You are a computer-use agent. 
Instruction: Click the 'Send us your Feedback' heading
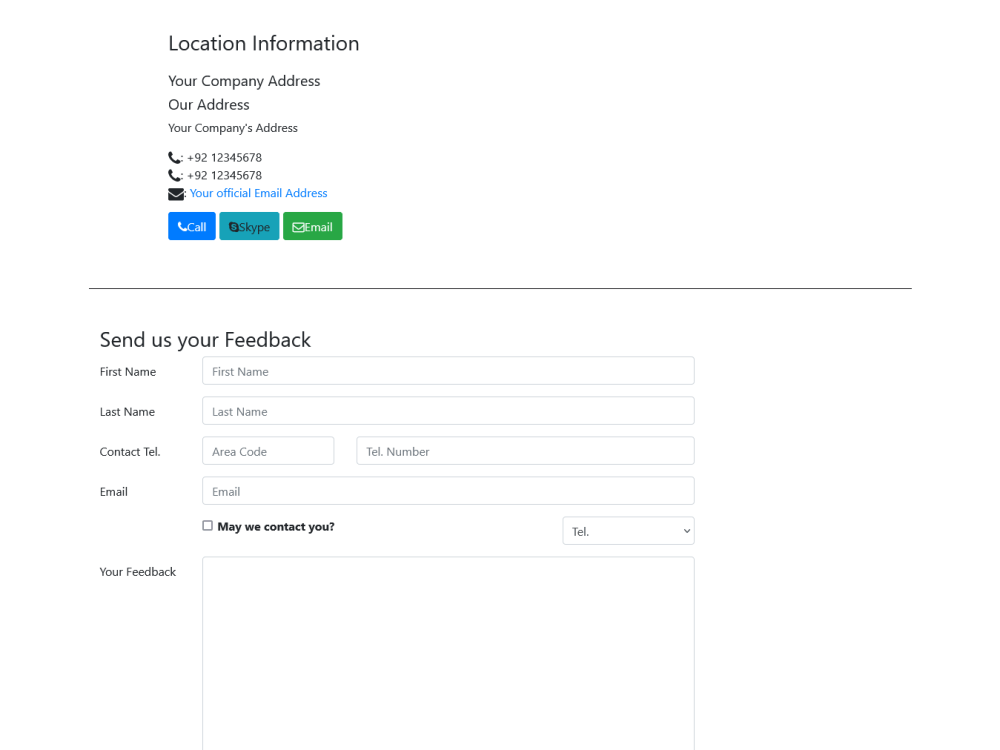pos(205,340)
